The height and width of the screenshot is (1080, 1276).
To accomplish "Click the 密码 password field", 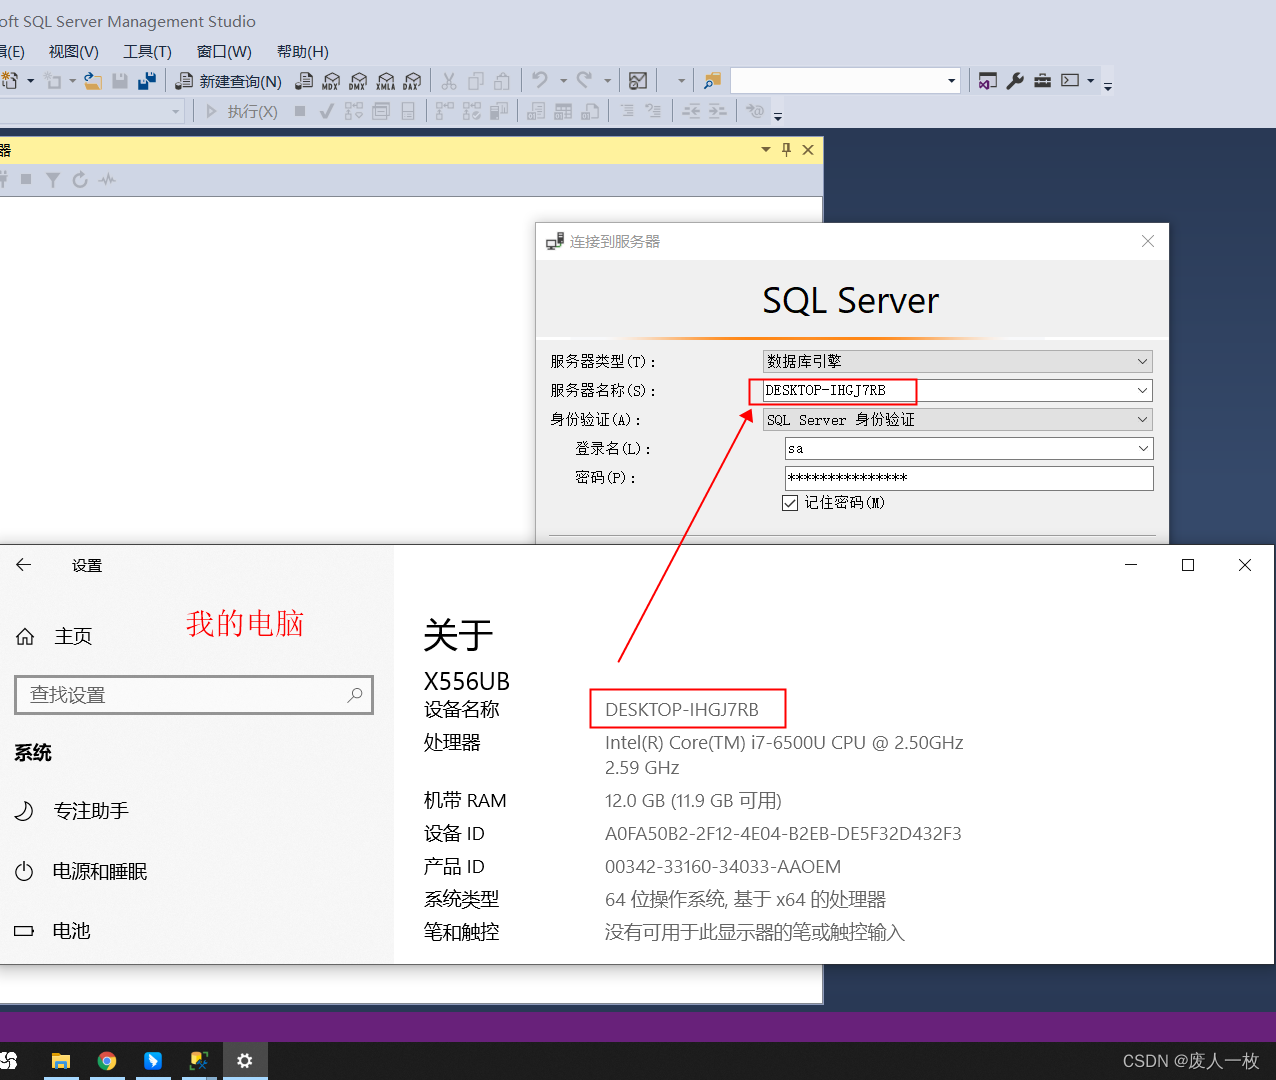I will pyautogui.click(x=968, y=478).
